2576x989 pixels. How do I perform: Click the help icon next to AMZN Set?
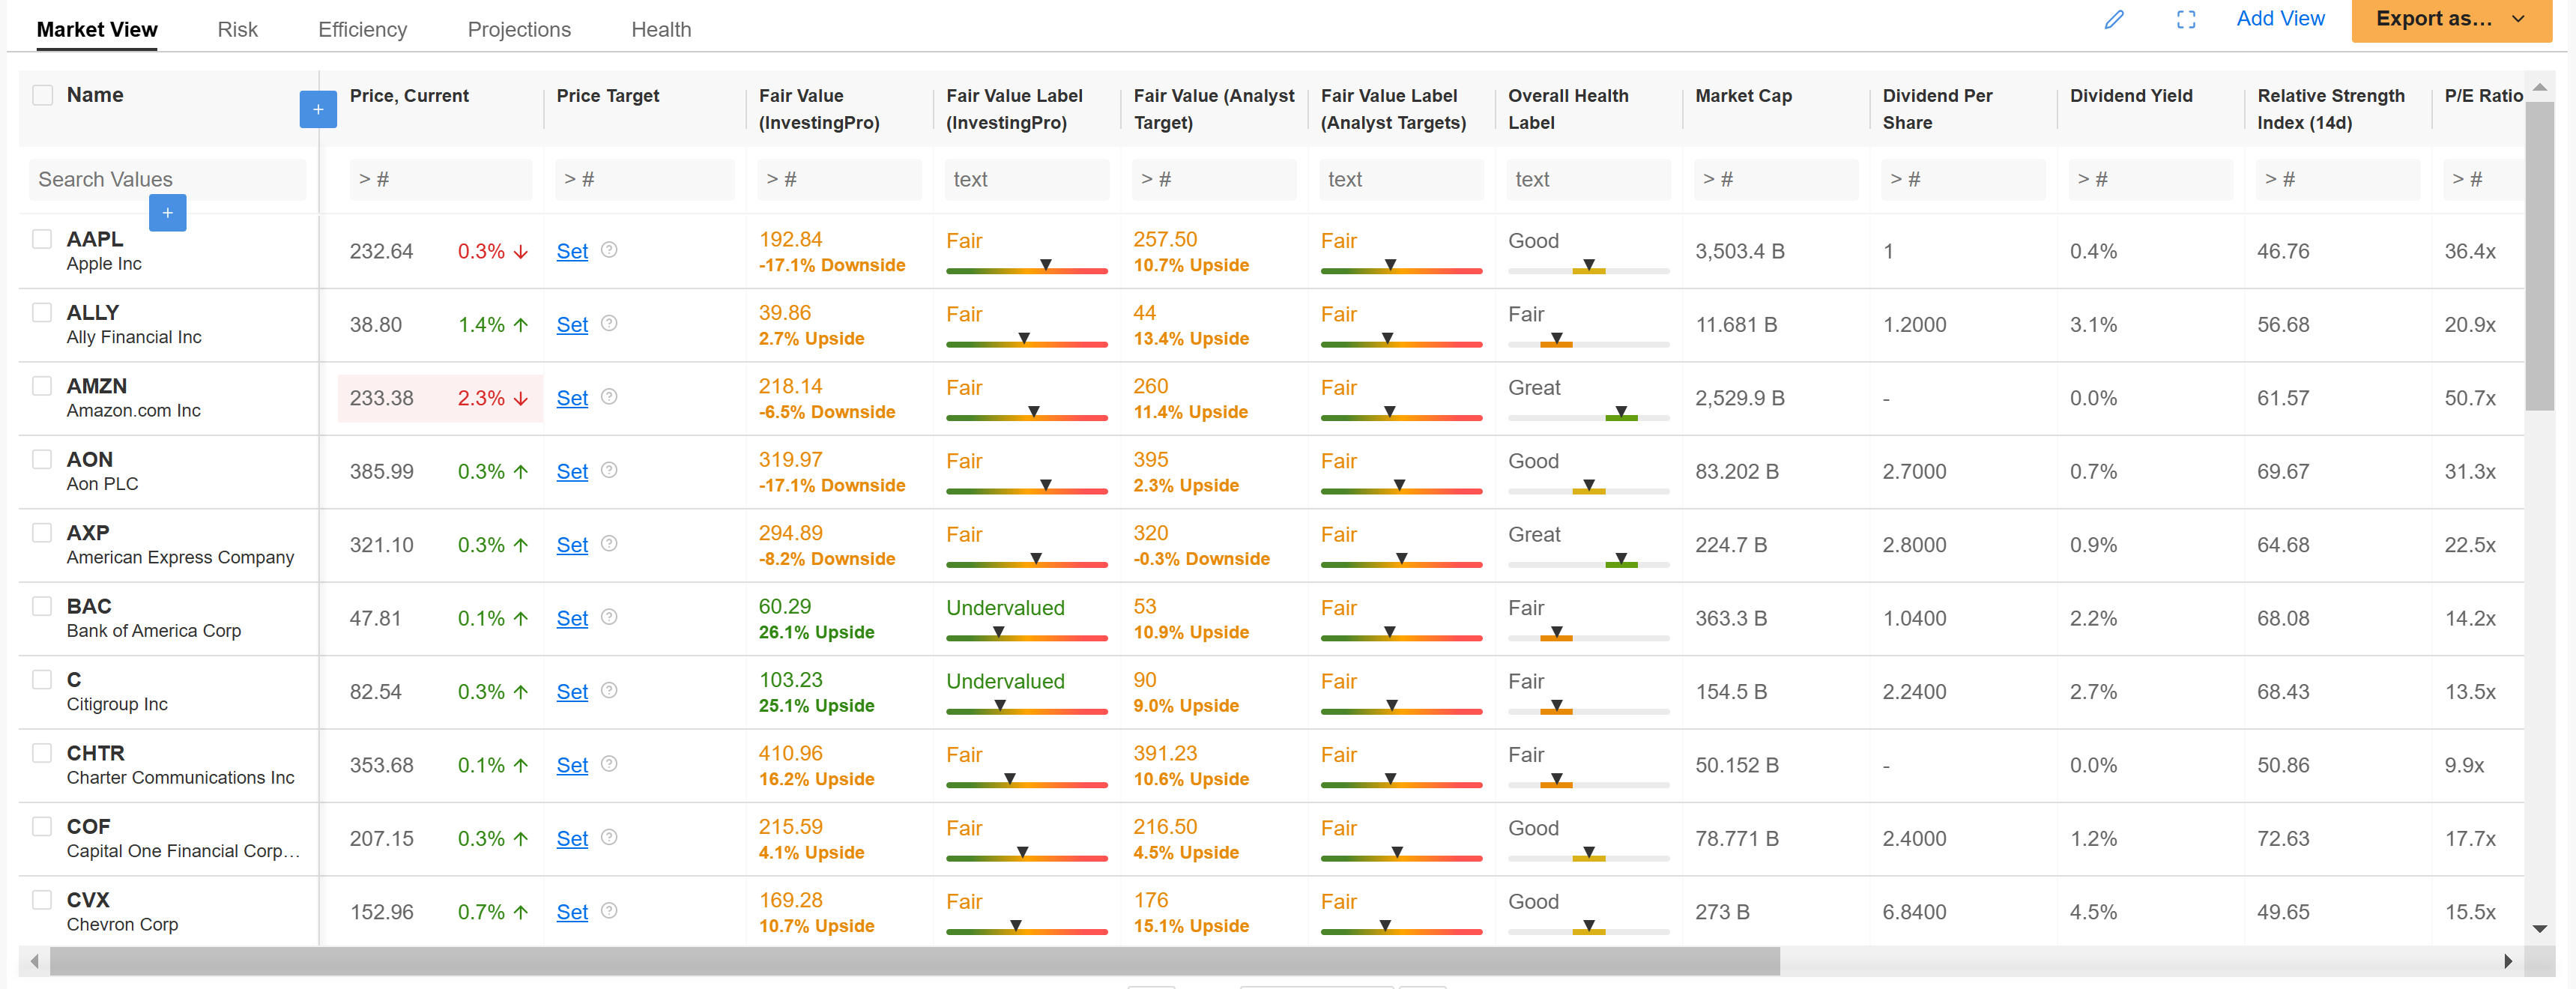pos(609,397)
